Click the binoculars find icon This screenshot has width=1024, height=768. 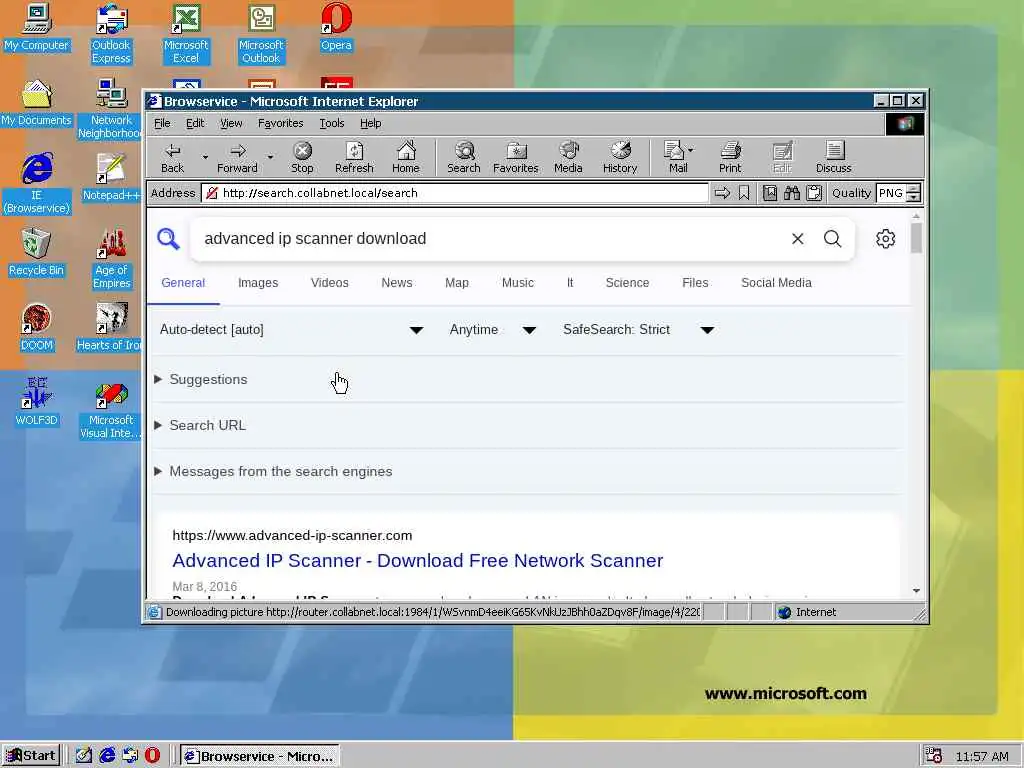[x=792, y=193]
